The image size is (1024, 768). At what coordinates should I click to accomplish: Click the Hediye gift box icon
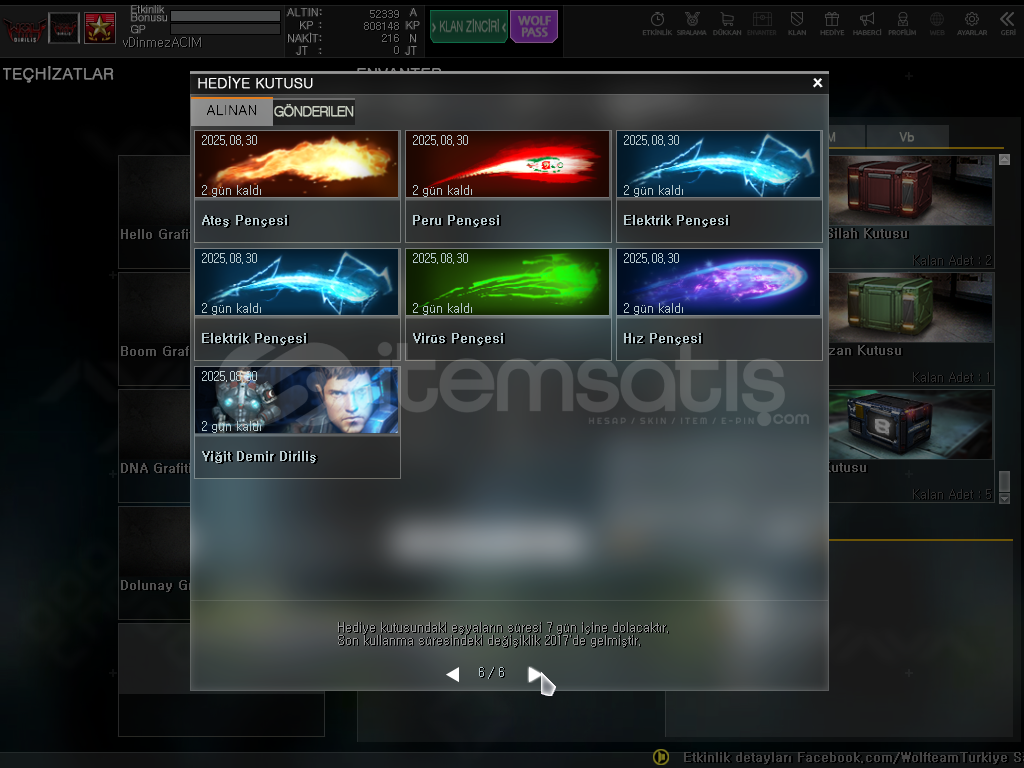831,22
